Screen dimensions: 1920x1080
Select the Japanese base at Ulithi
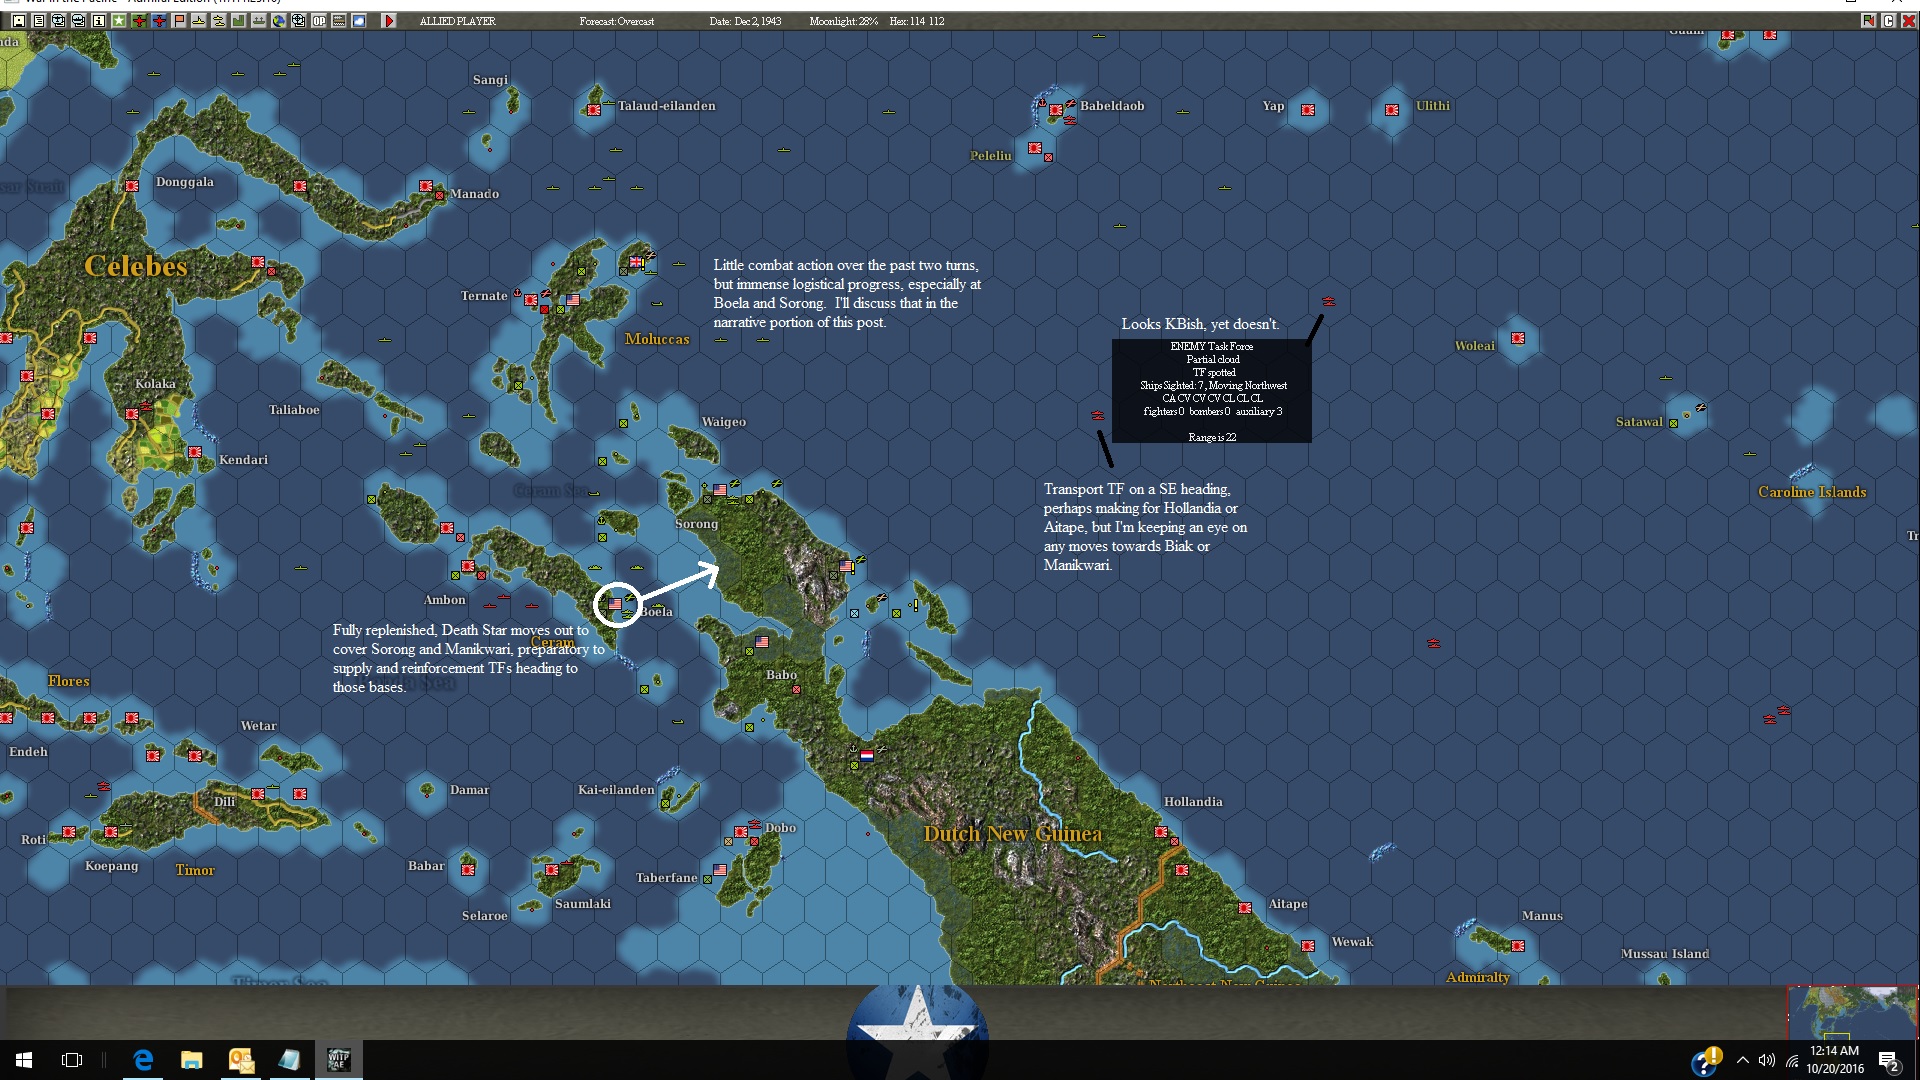[x=1392, y=109]
